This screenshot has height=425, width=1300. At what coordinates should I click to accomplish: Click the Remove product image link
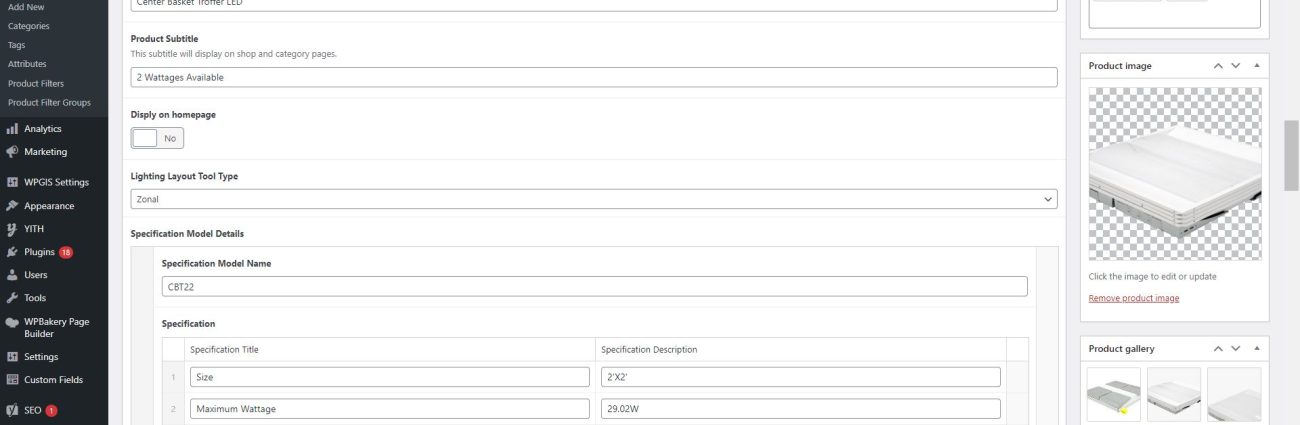[x=1133, y=298]
